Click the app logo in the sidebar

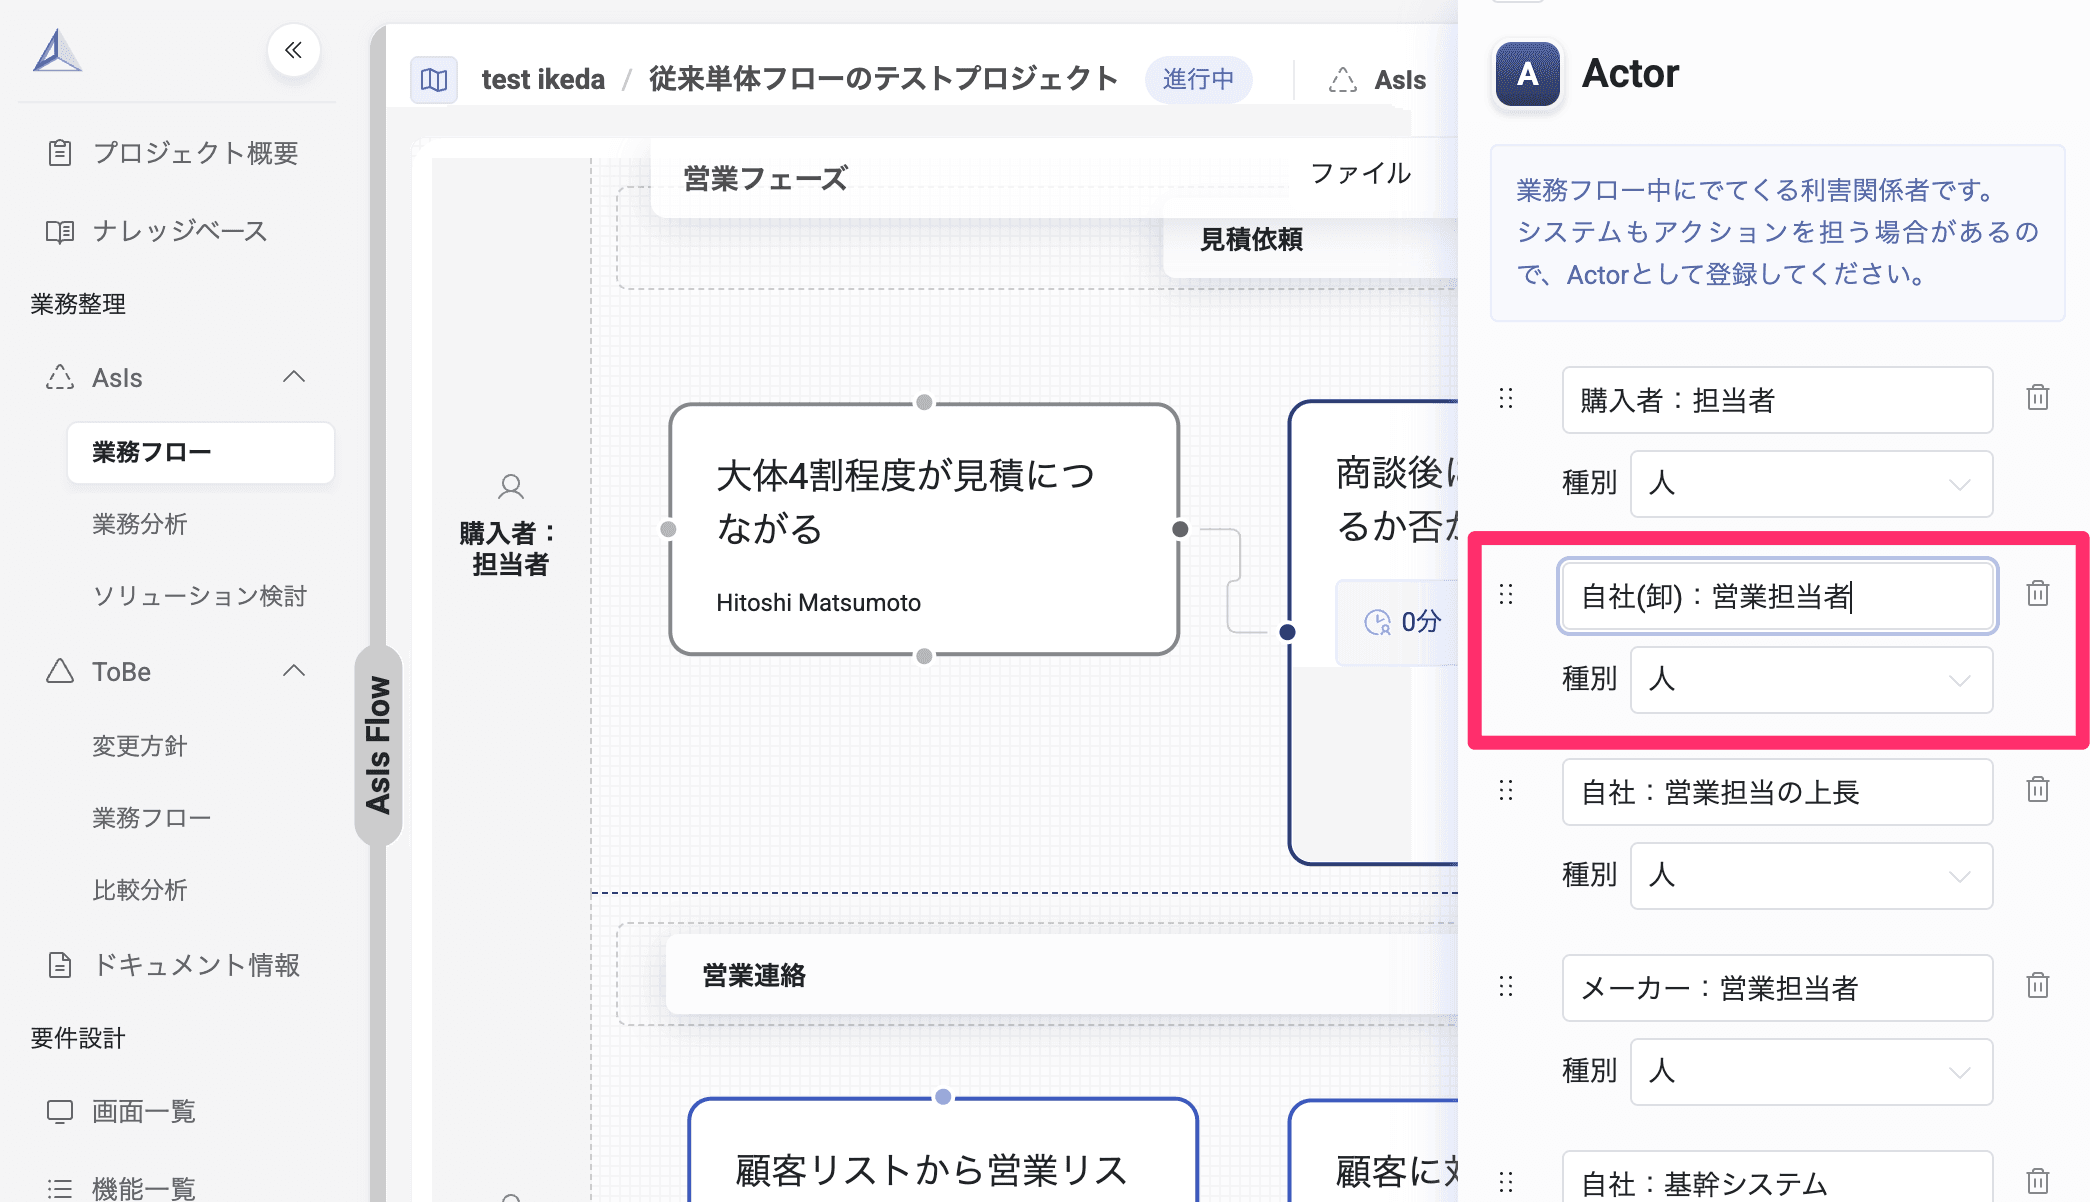tap(57, 52)
